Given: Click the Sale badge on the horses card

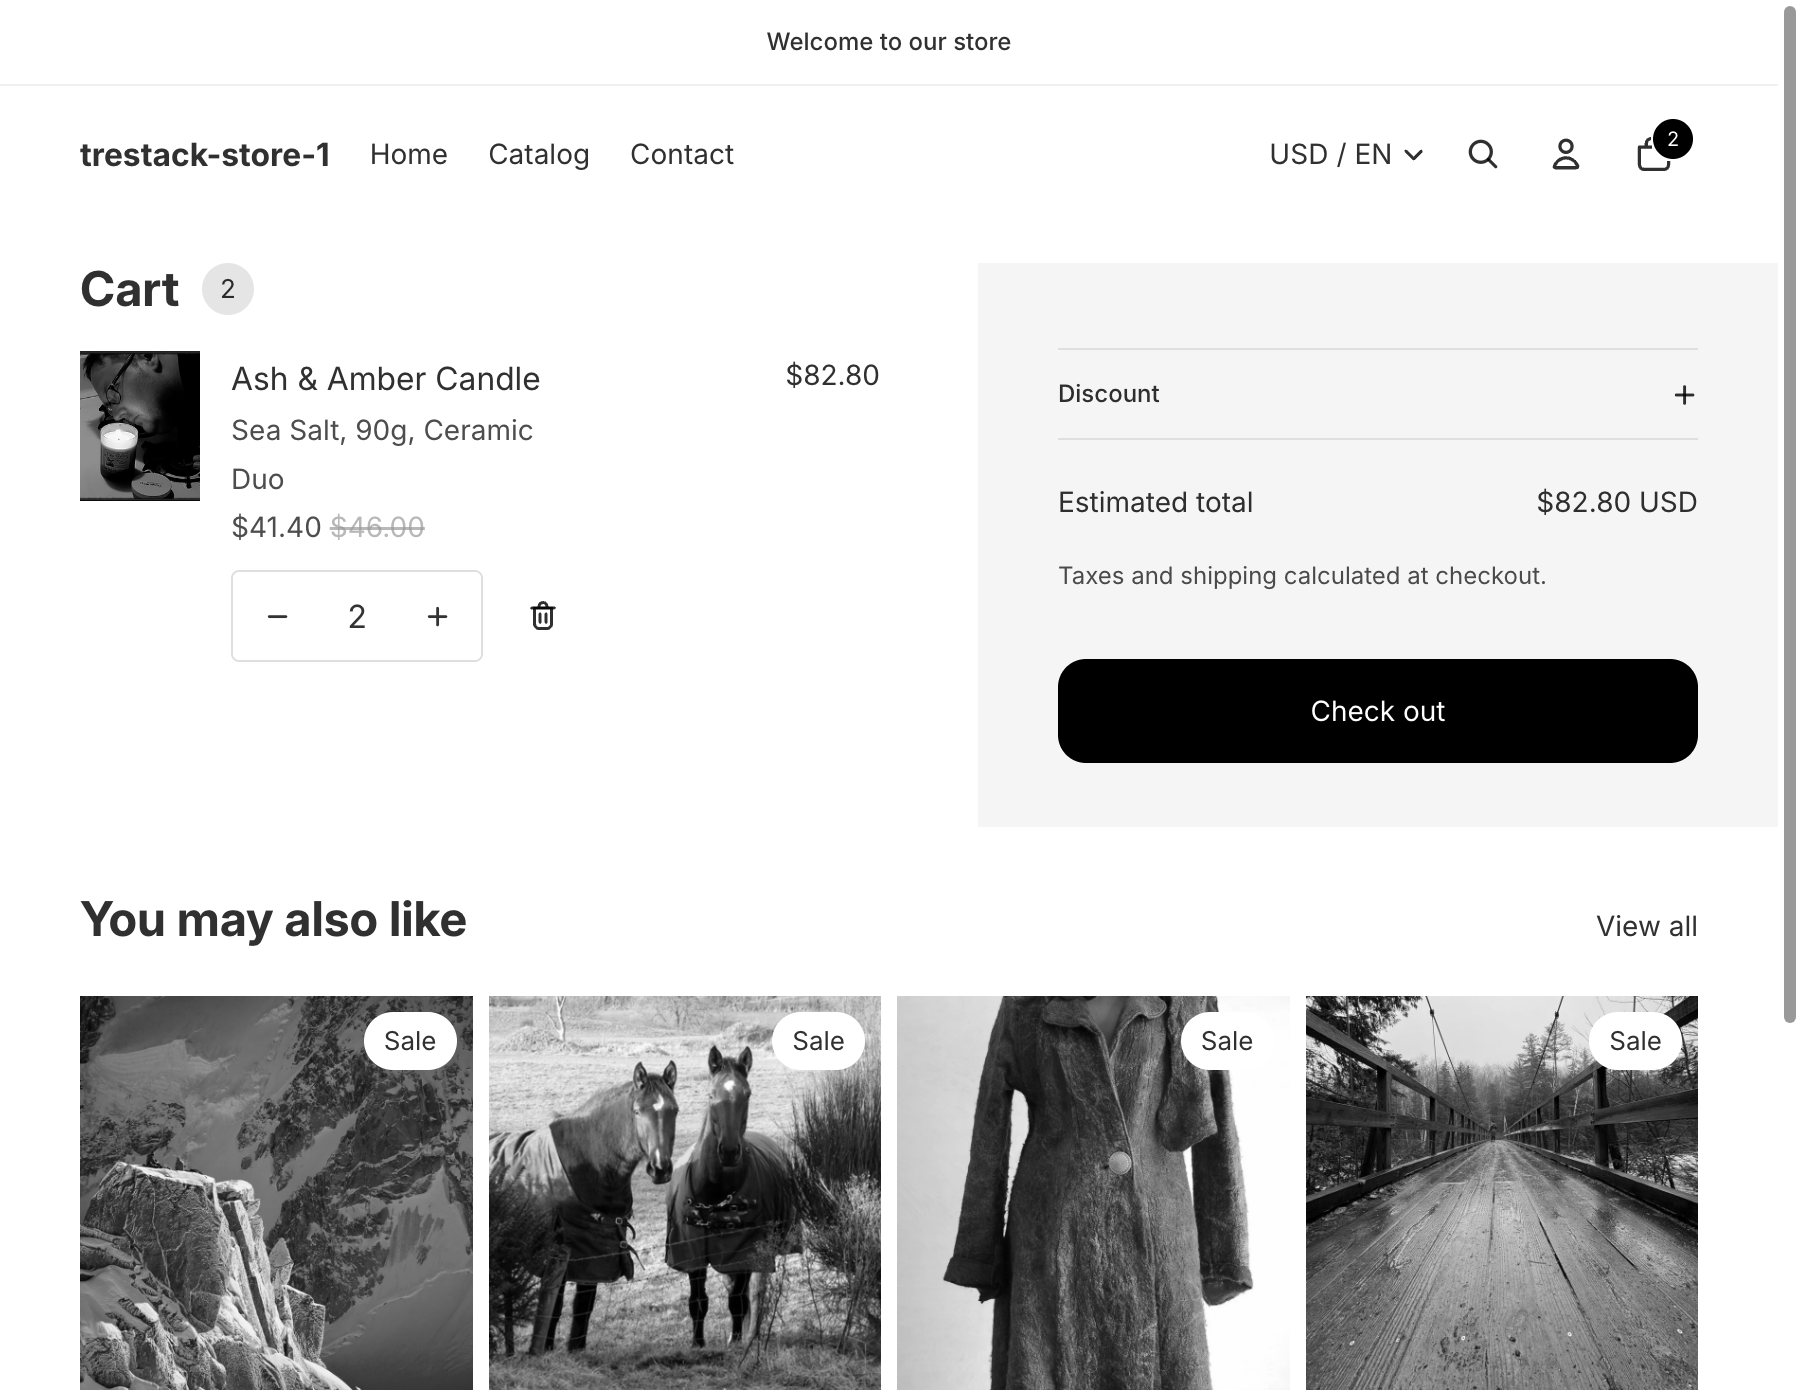Looking at the screenshot, I should point(818,1041).
